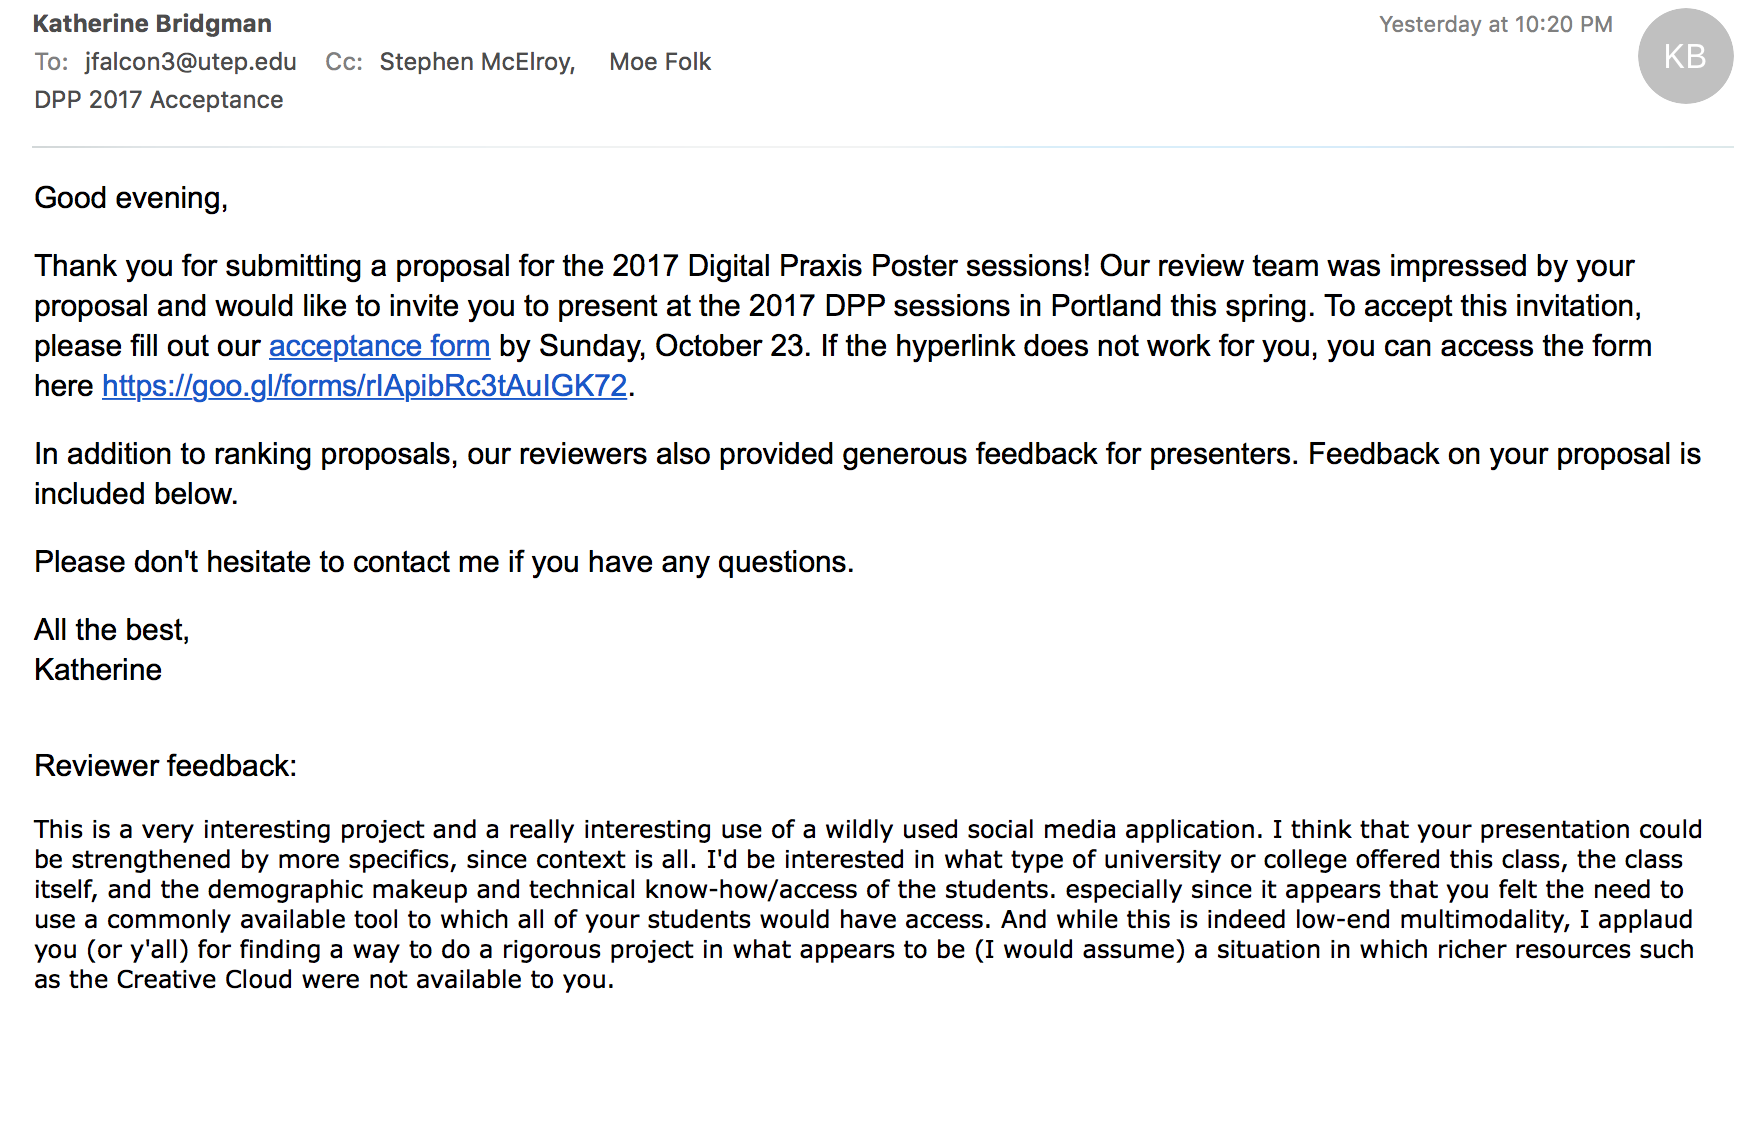The image size is (1746, 1134).
Task: Select recipient jfalcon3@utep.edu address
Action: click(x=191, y=62)
